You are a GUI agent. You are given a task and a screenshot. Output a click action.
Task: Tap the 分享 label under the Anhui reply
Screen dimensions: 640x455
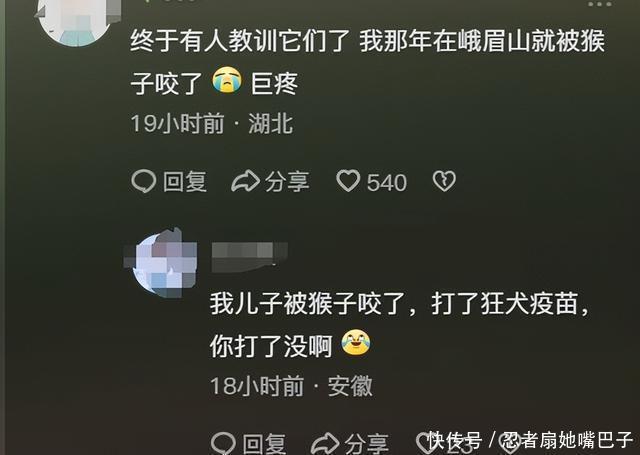pos(366,444)
